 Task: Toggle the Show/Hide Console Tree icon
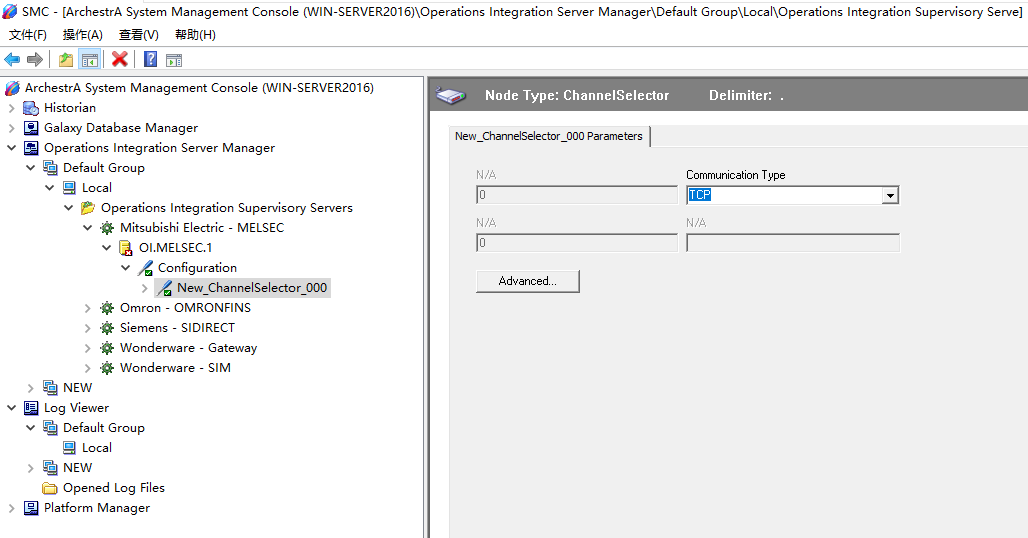90,60
